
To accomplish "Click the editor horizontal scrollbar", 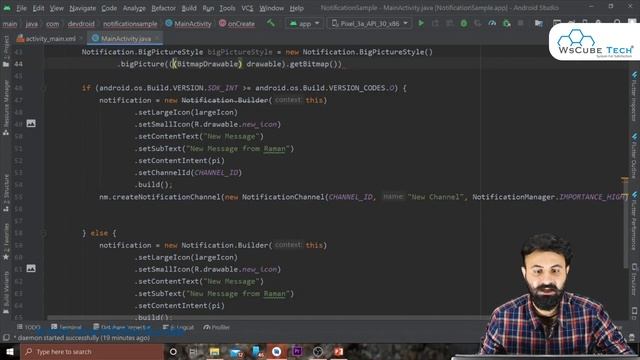I will pos(269,318).
